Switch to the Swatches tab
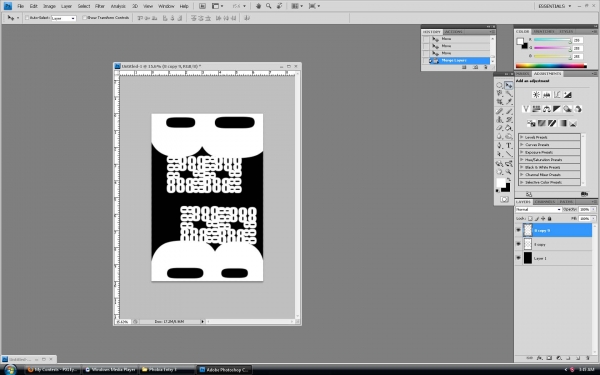Screen dimensions: 600x375 (544, 31)
